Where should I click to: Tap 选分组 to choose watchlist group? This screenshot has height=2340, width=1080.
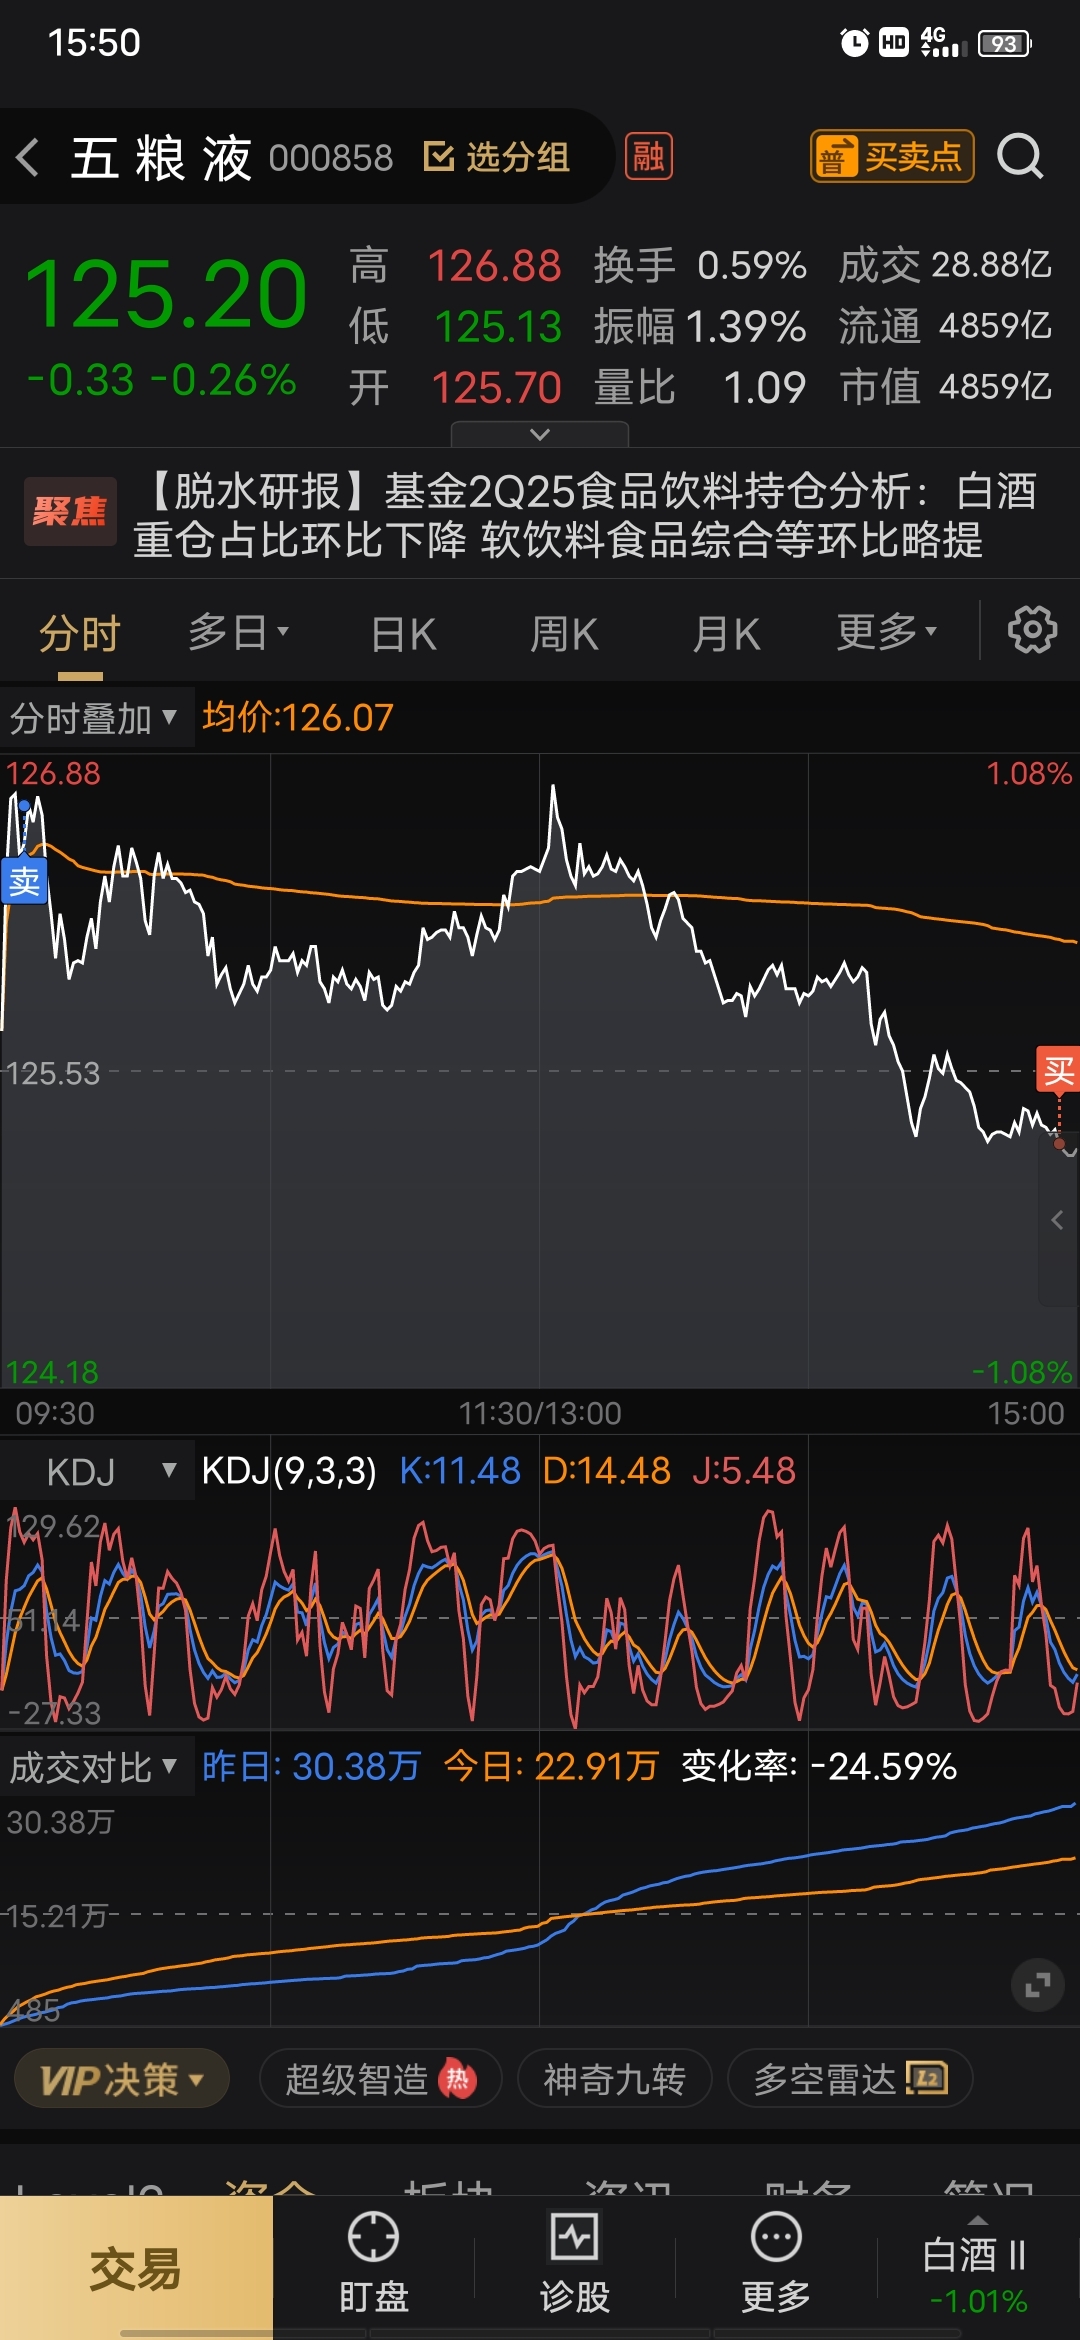click(497, 157)
